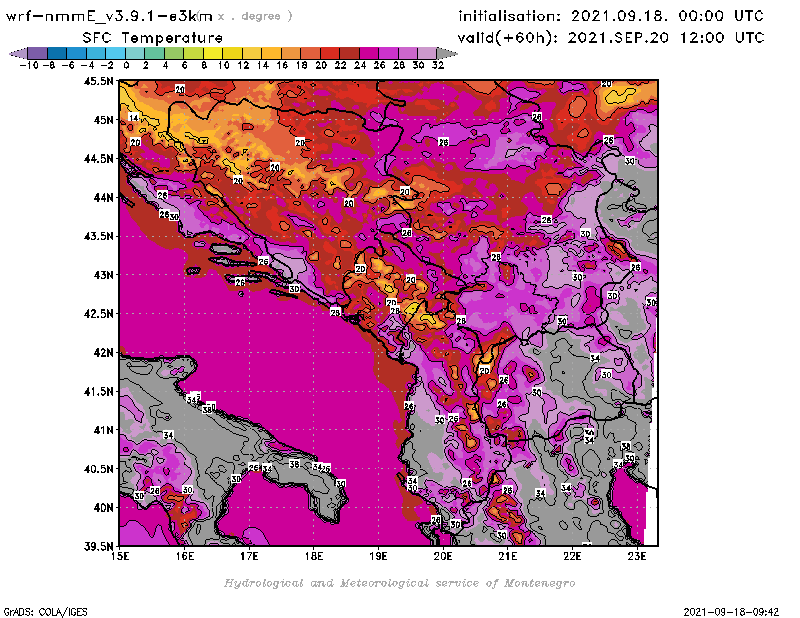Viewport: 800px width, 618px height.
Task: Click the 'GrADS: COLA/IGES' footer text
Action: click(x=45, y=612)
